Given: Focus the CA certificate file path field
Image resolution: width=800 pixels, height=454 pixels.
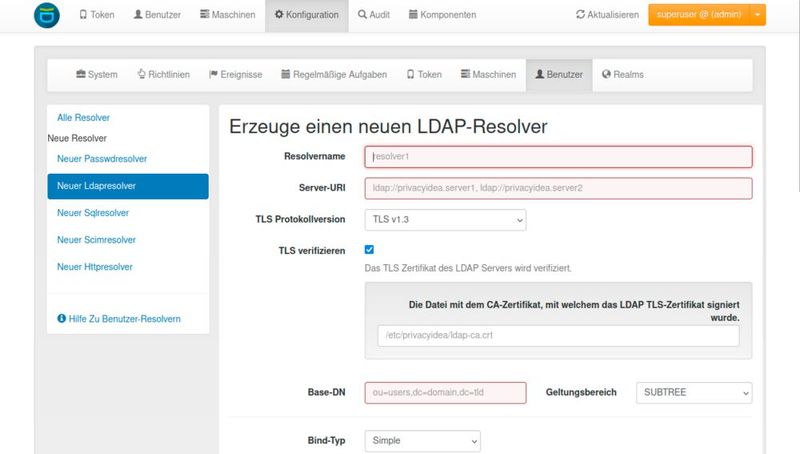Looking at the screenshot, I should point(558,336).
